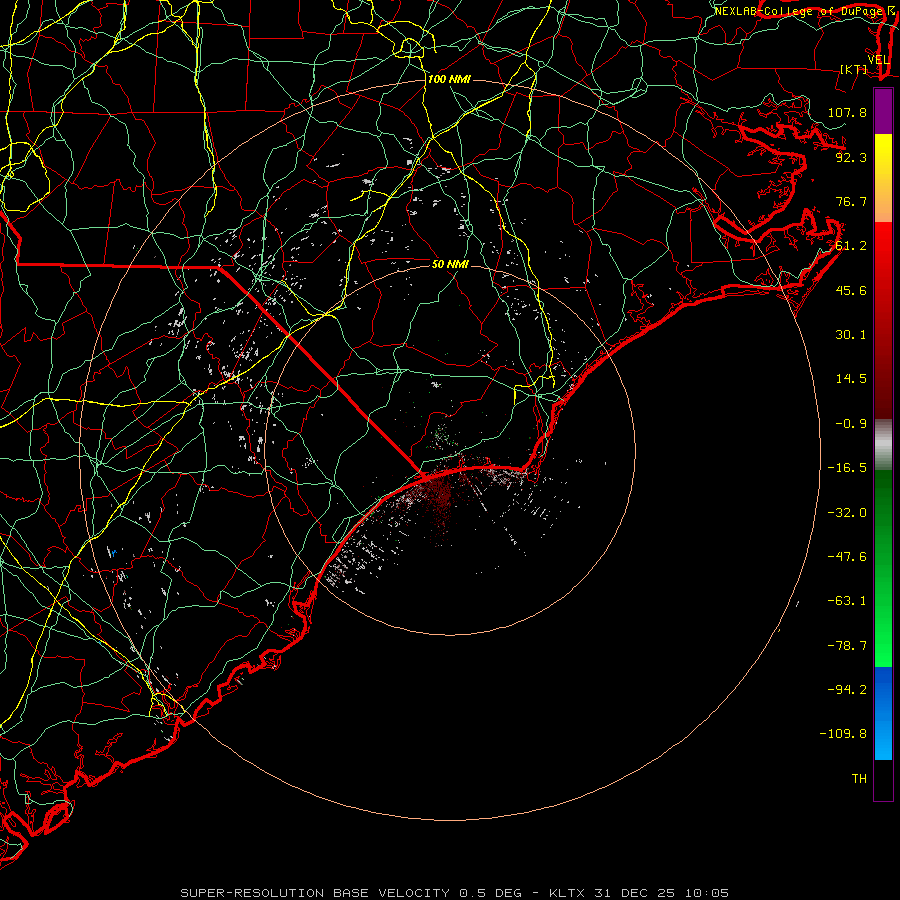Select the 45.6 legend value

pos(851,290)
